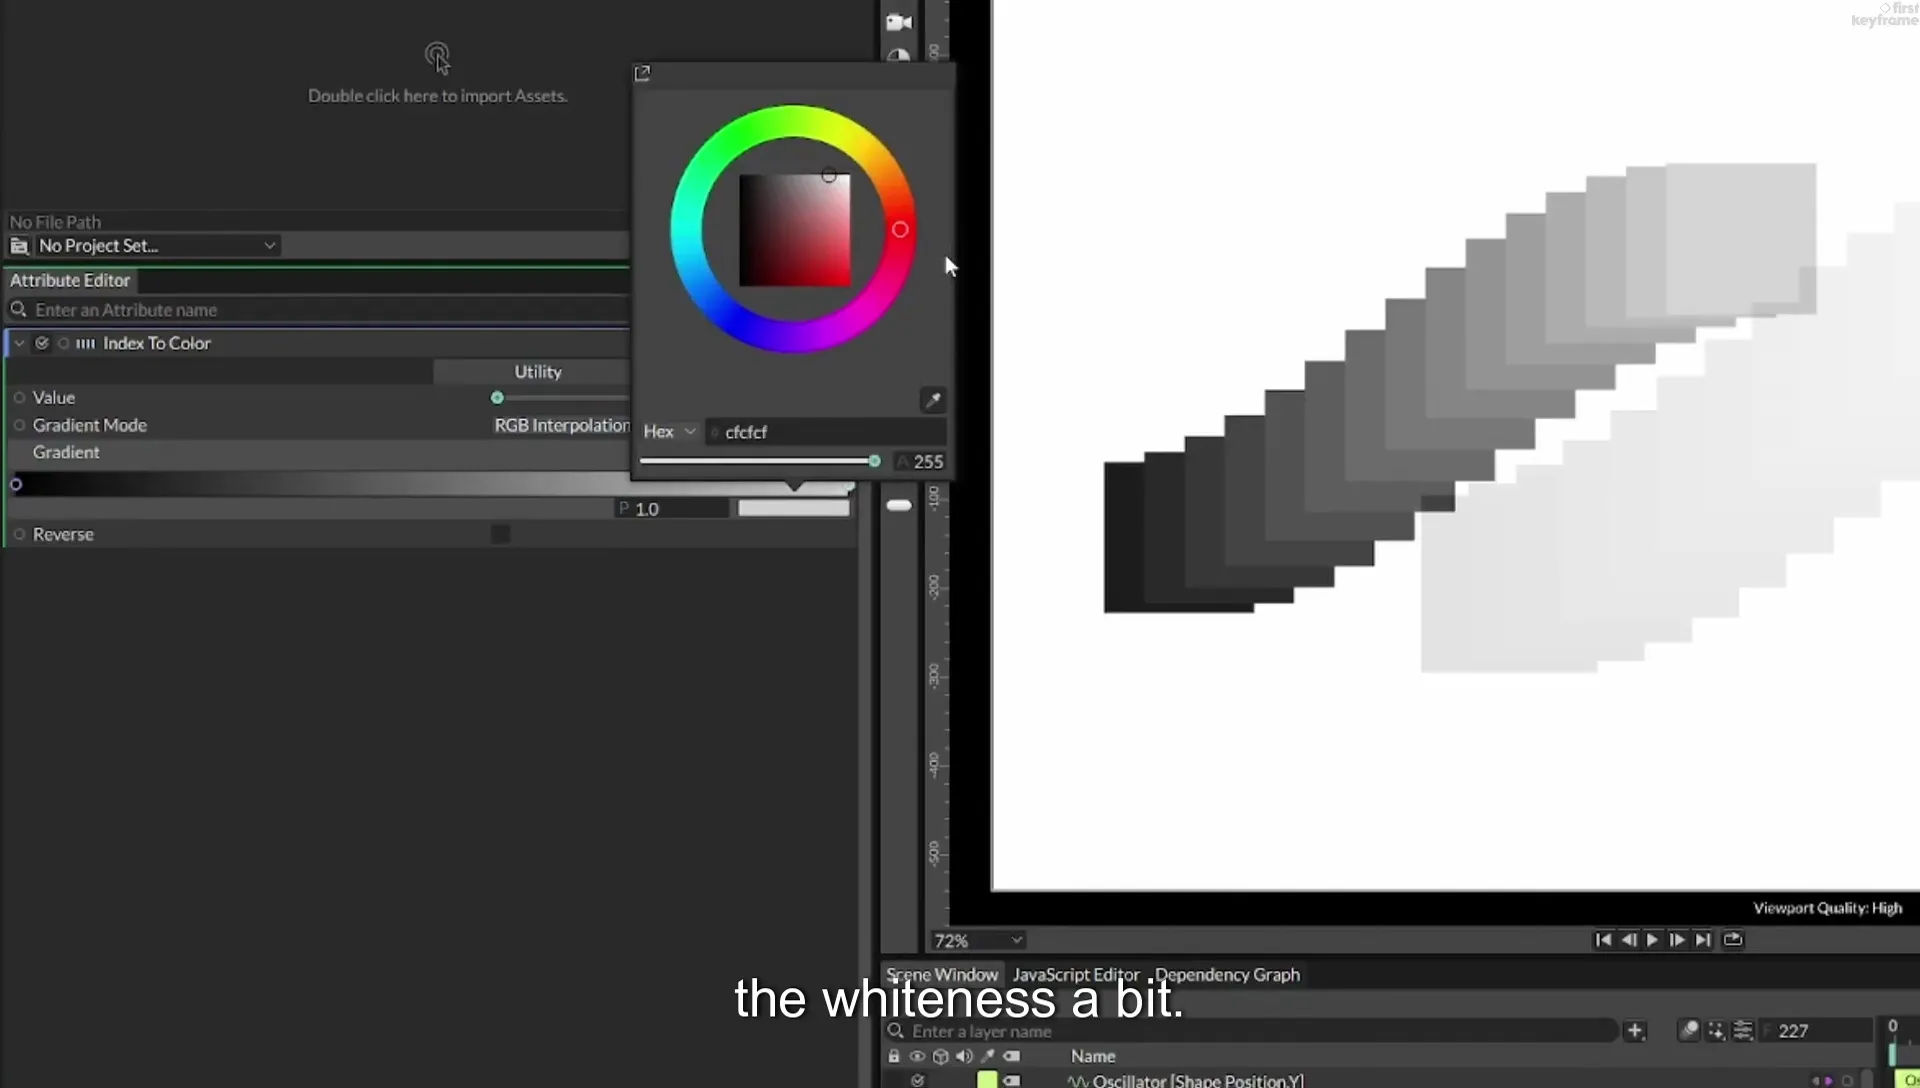
Task: Click the Utility header label
Action: pyautogui.click(x=537, y=371)
